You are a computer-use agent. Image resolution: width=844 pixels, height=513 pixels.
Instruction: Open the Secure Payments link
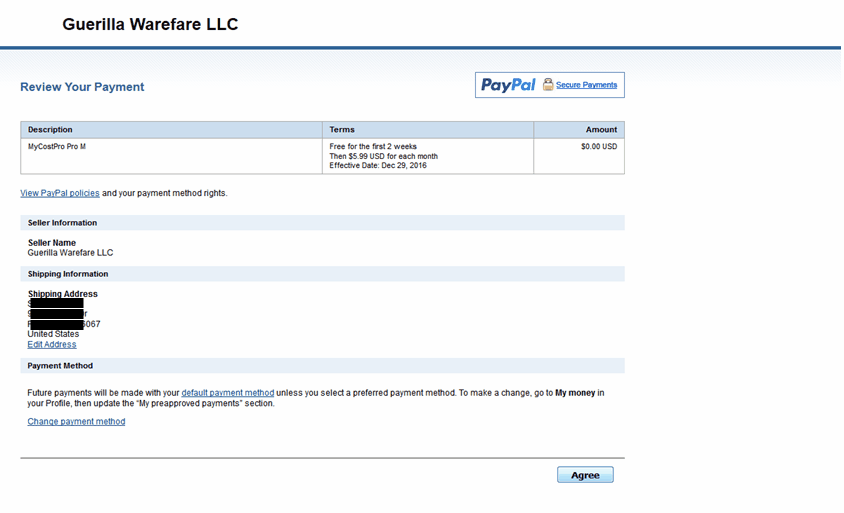coord(586,85)
